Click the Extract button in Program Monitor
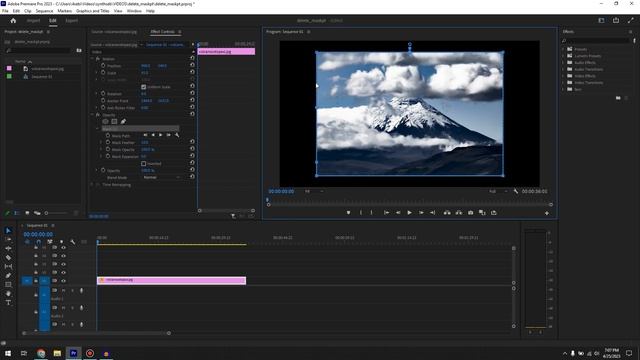 click(459, 213)
